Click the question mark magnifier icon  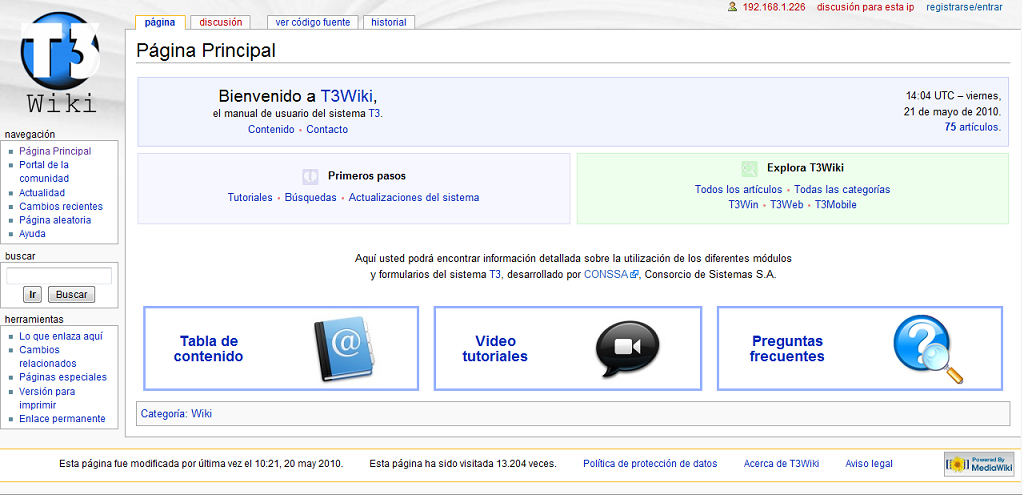point(928,349)
